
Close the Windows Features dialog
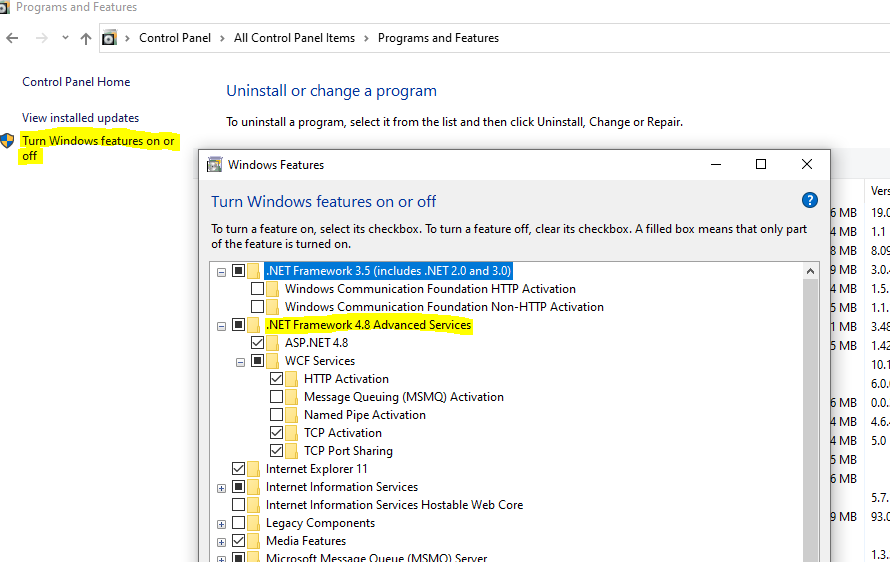click(807, 164)
